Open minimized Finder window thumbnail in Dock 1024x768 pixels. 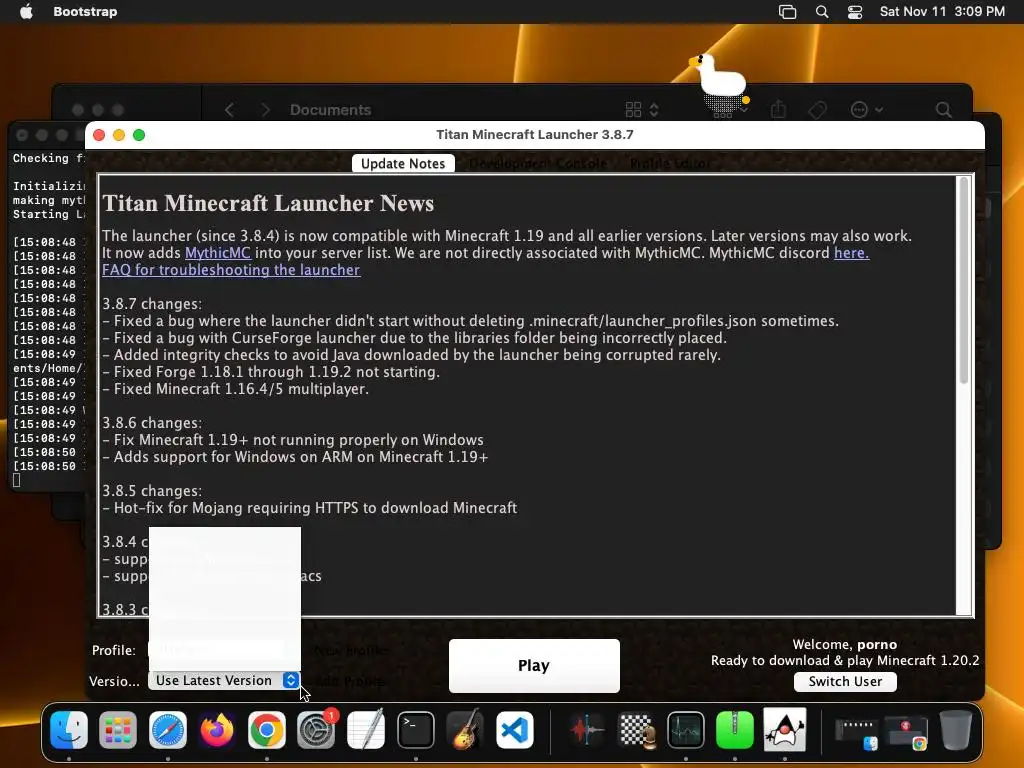(857, 733)
